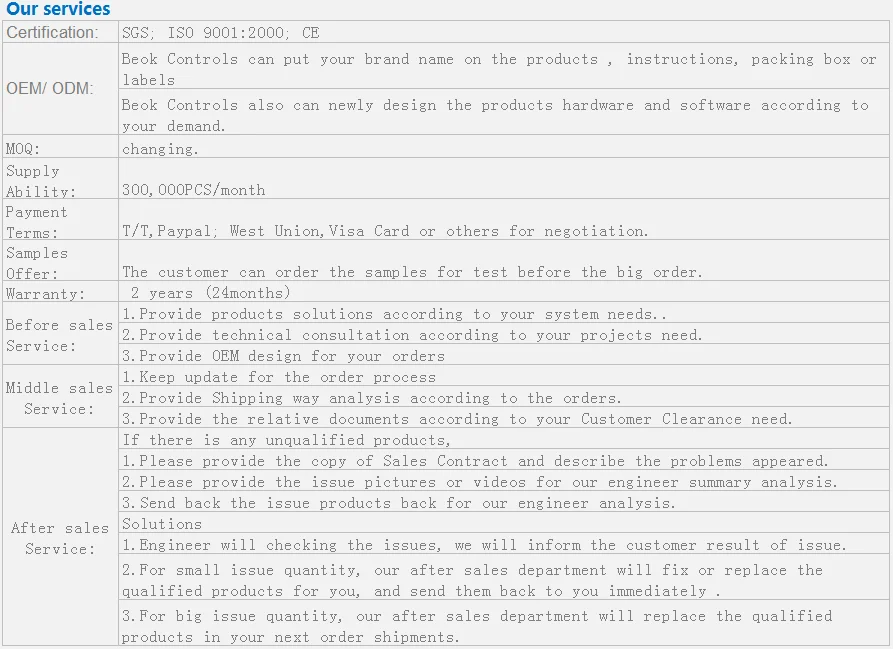Image resolution: width=893 pixels, height=649 pixels.
Task: Click the 'Samples Offer:' label
Action: pos(36,263)
